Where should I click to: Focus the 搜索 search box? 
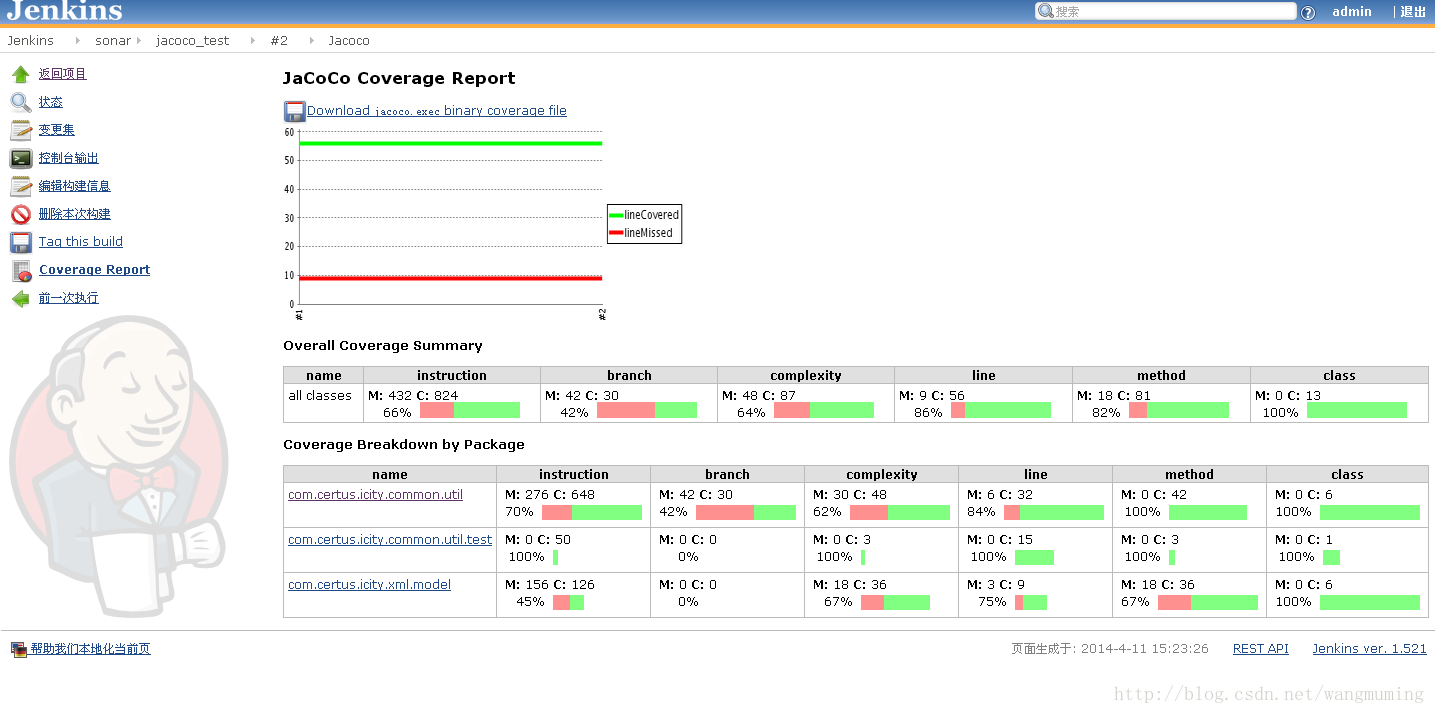1166,11
